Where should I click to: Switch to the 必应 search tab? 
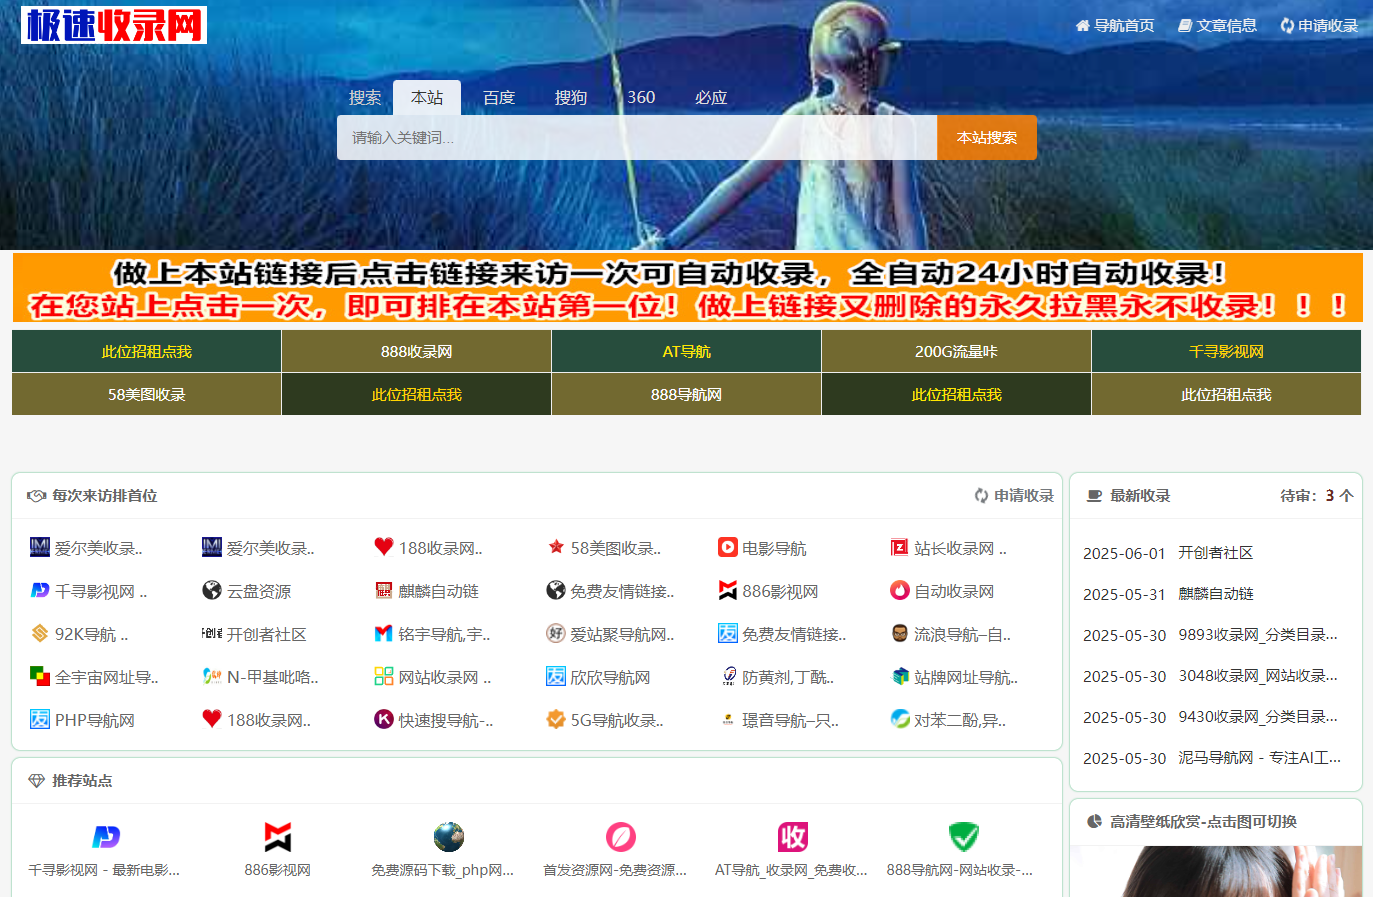pos(711,98)
